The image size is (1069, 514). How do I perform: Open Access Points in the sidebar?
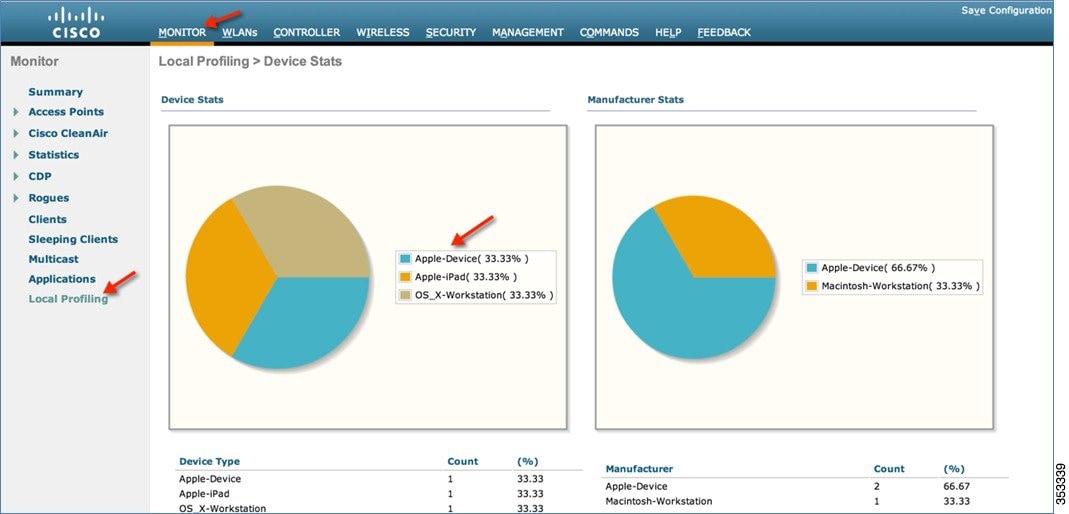coord(66,112)
